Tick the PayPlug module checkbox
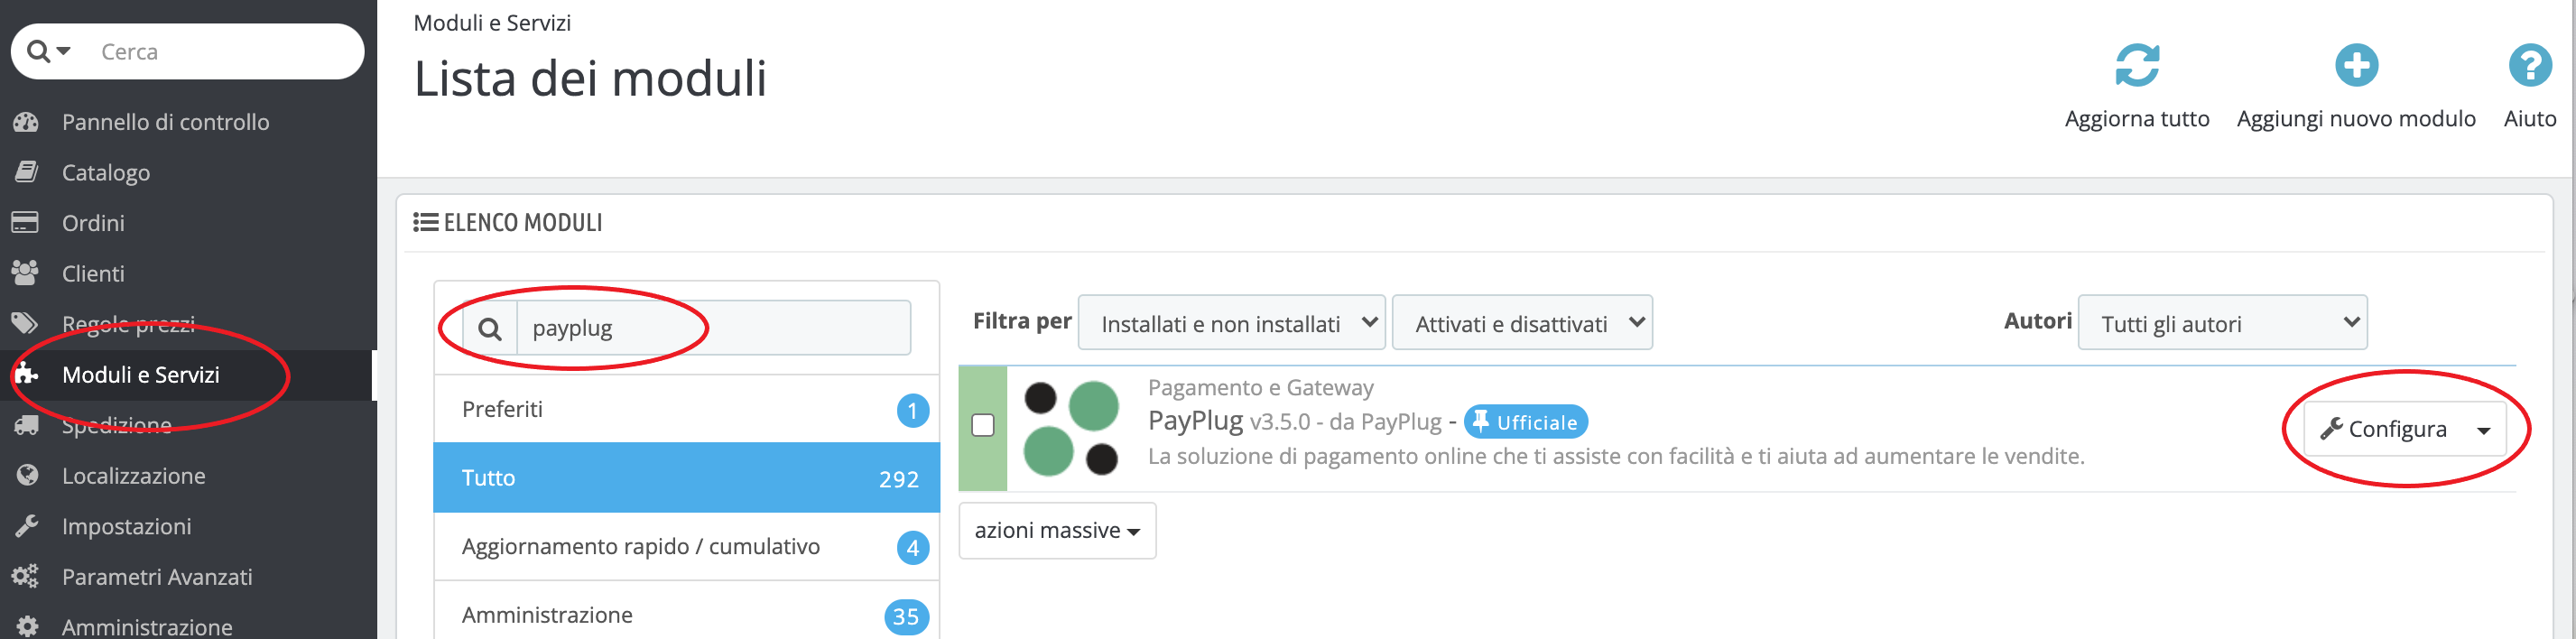2576x639 pixels. point(983,426)
